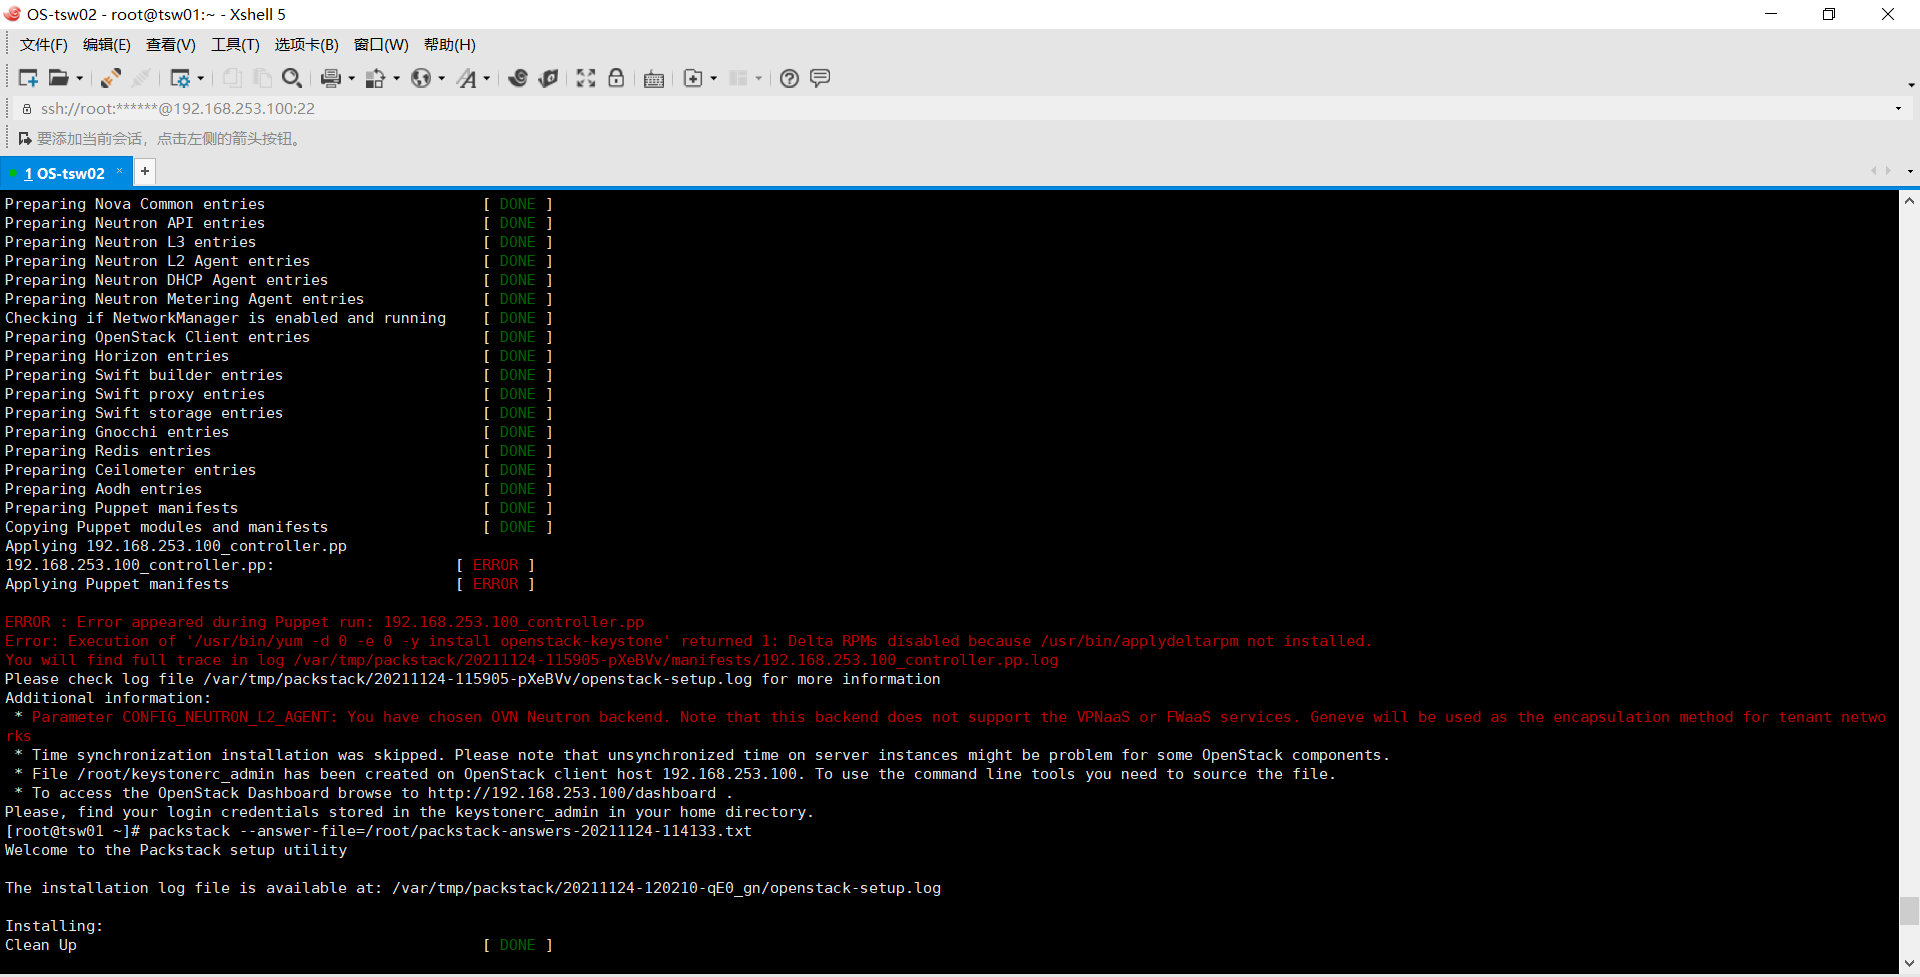
Task: Click the Xshell app icon in title bar
Action: (12, 14)
